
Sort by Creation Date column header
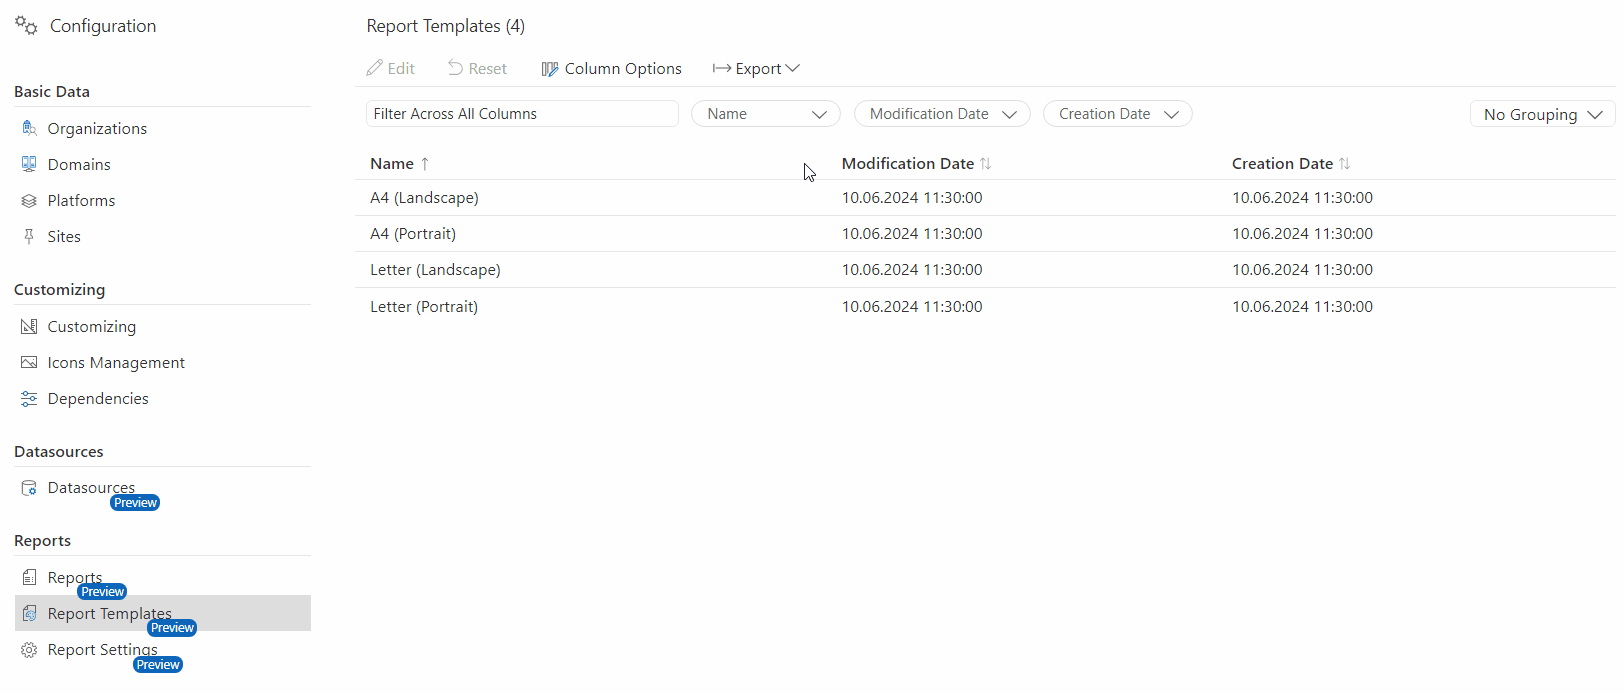pos(1282,164)
